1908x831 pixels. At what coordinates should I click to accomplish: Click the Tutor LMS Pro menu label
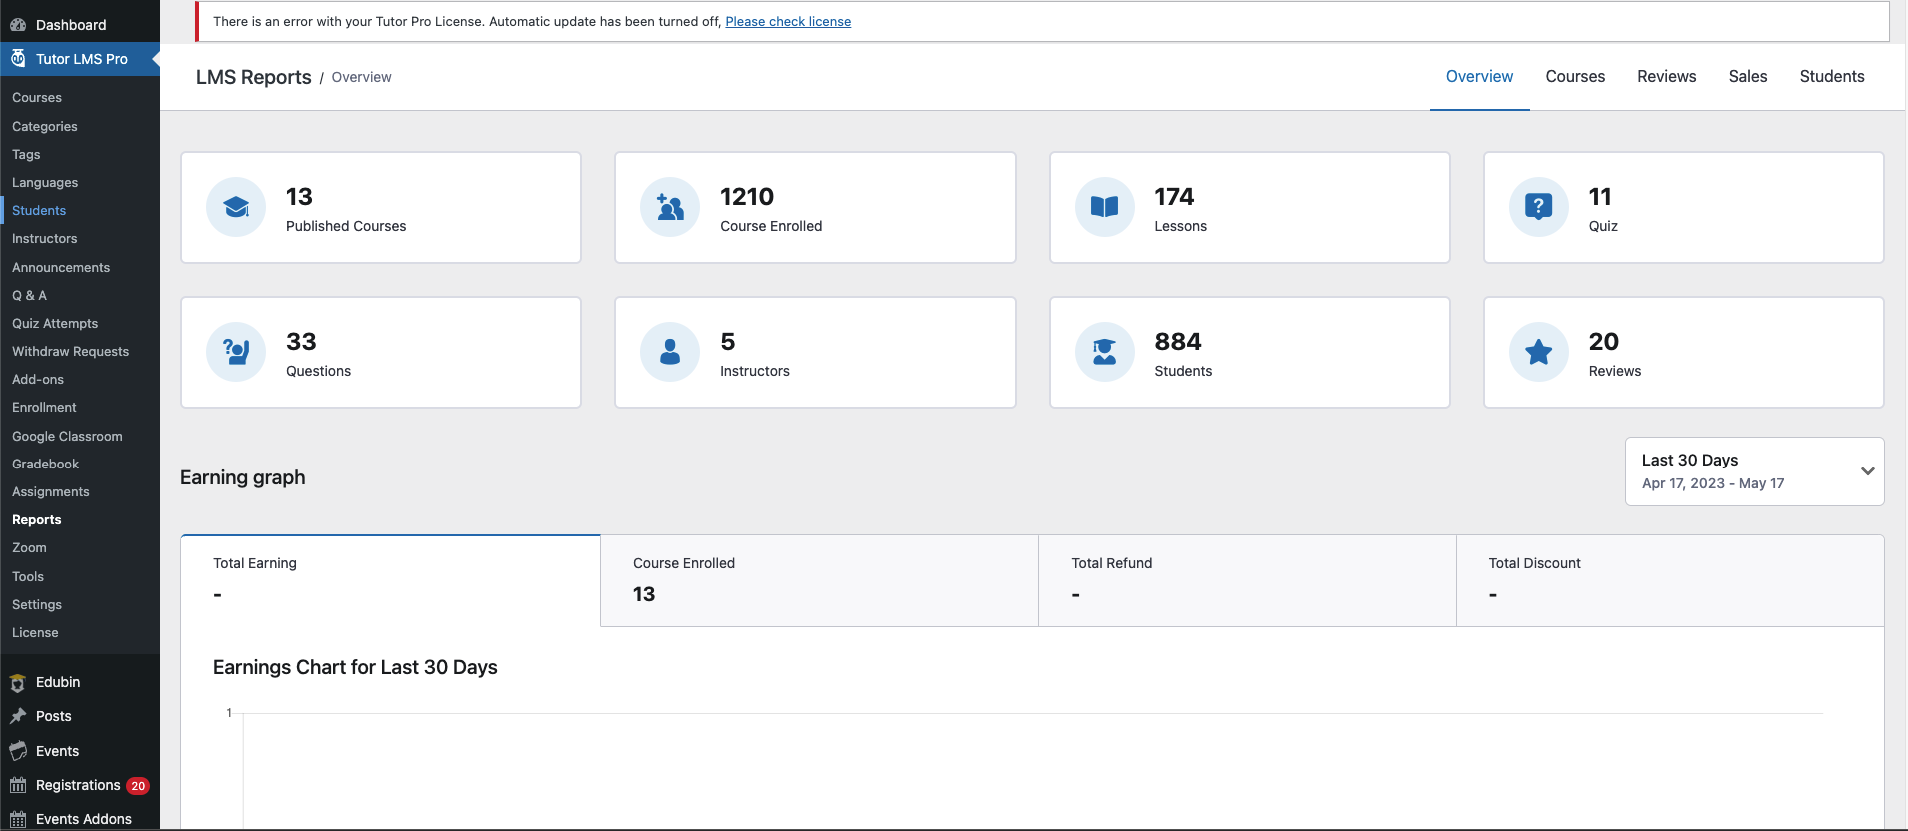tap(82, 59)
